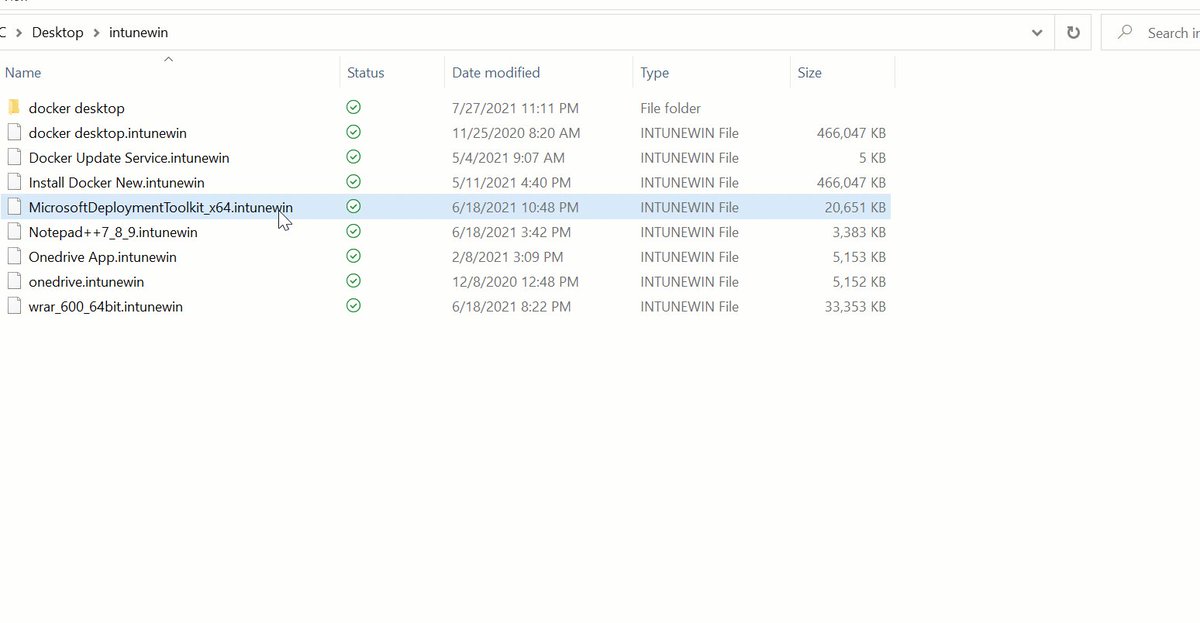
Task: Click date 5/11/2021 4:40 PM
Action: (511, 183)
